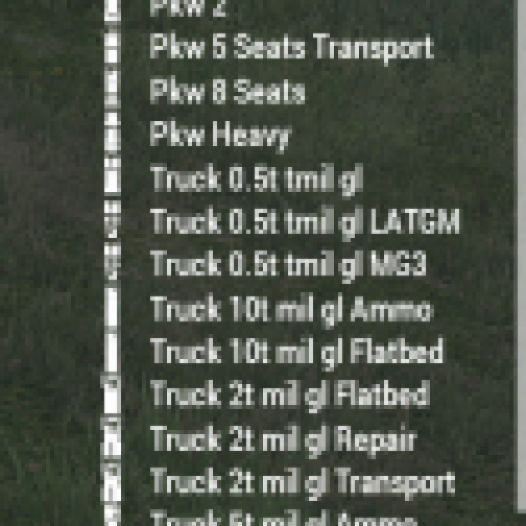The image size is (526, 526).
Task: Pick Truck 0.5t tmil gl LATGM
Action: tap(305, 221)
